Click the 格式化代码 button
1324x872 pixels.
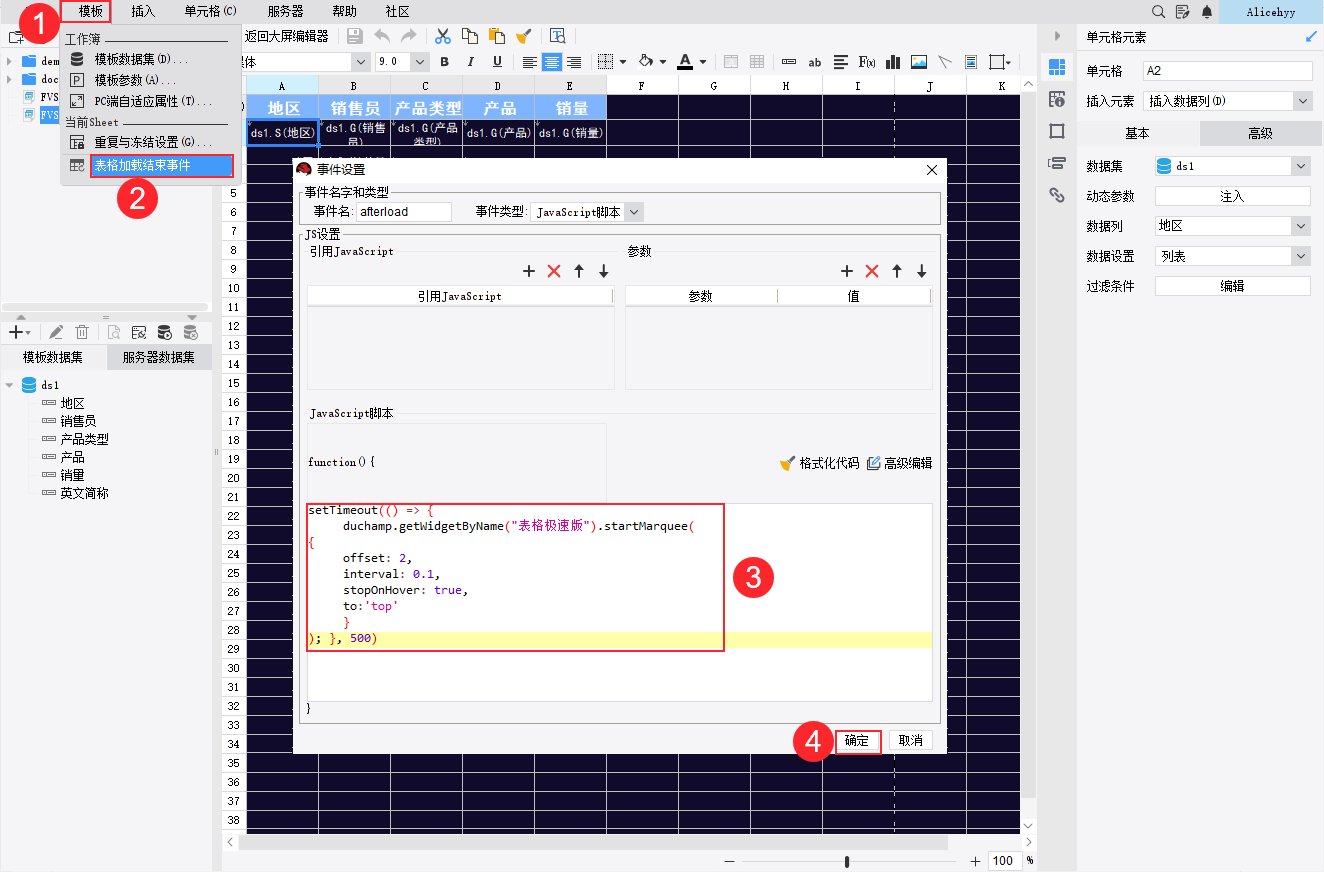(x=819, y=463)
